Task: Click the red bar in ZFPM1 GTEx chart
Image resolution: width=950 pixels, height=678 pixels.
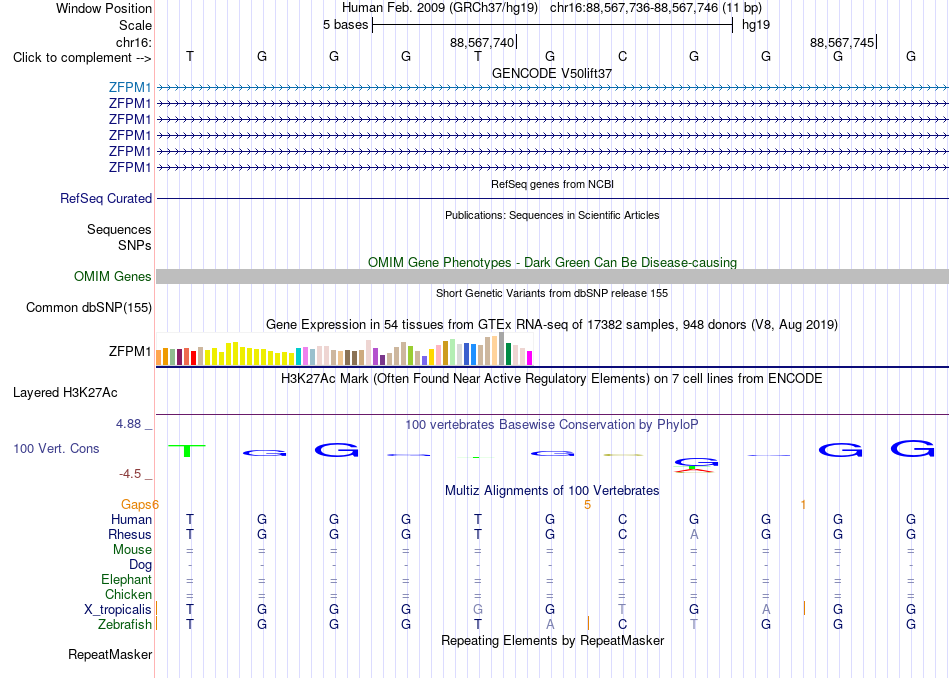Action: pyautogui.click(x=193, y=357)
